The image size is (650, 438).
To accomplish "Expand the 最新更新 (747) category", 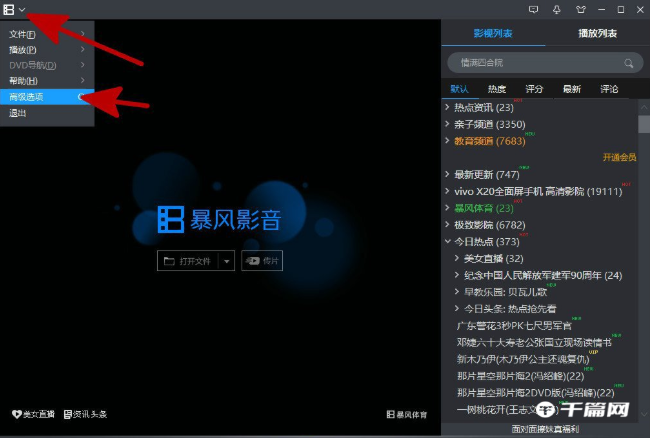I will coord(447,174).
